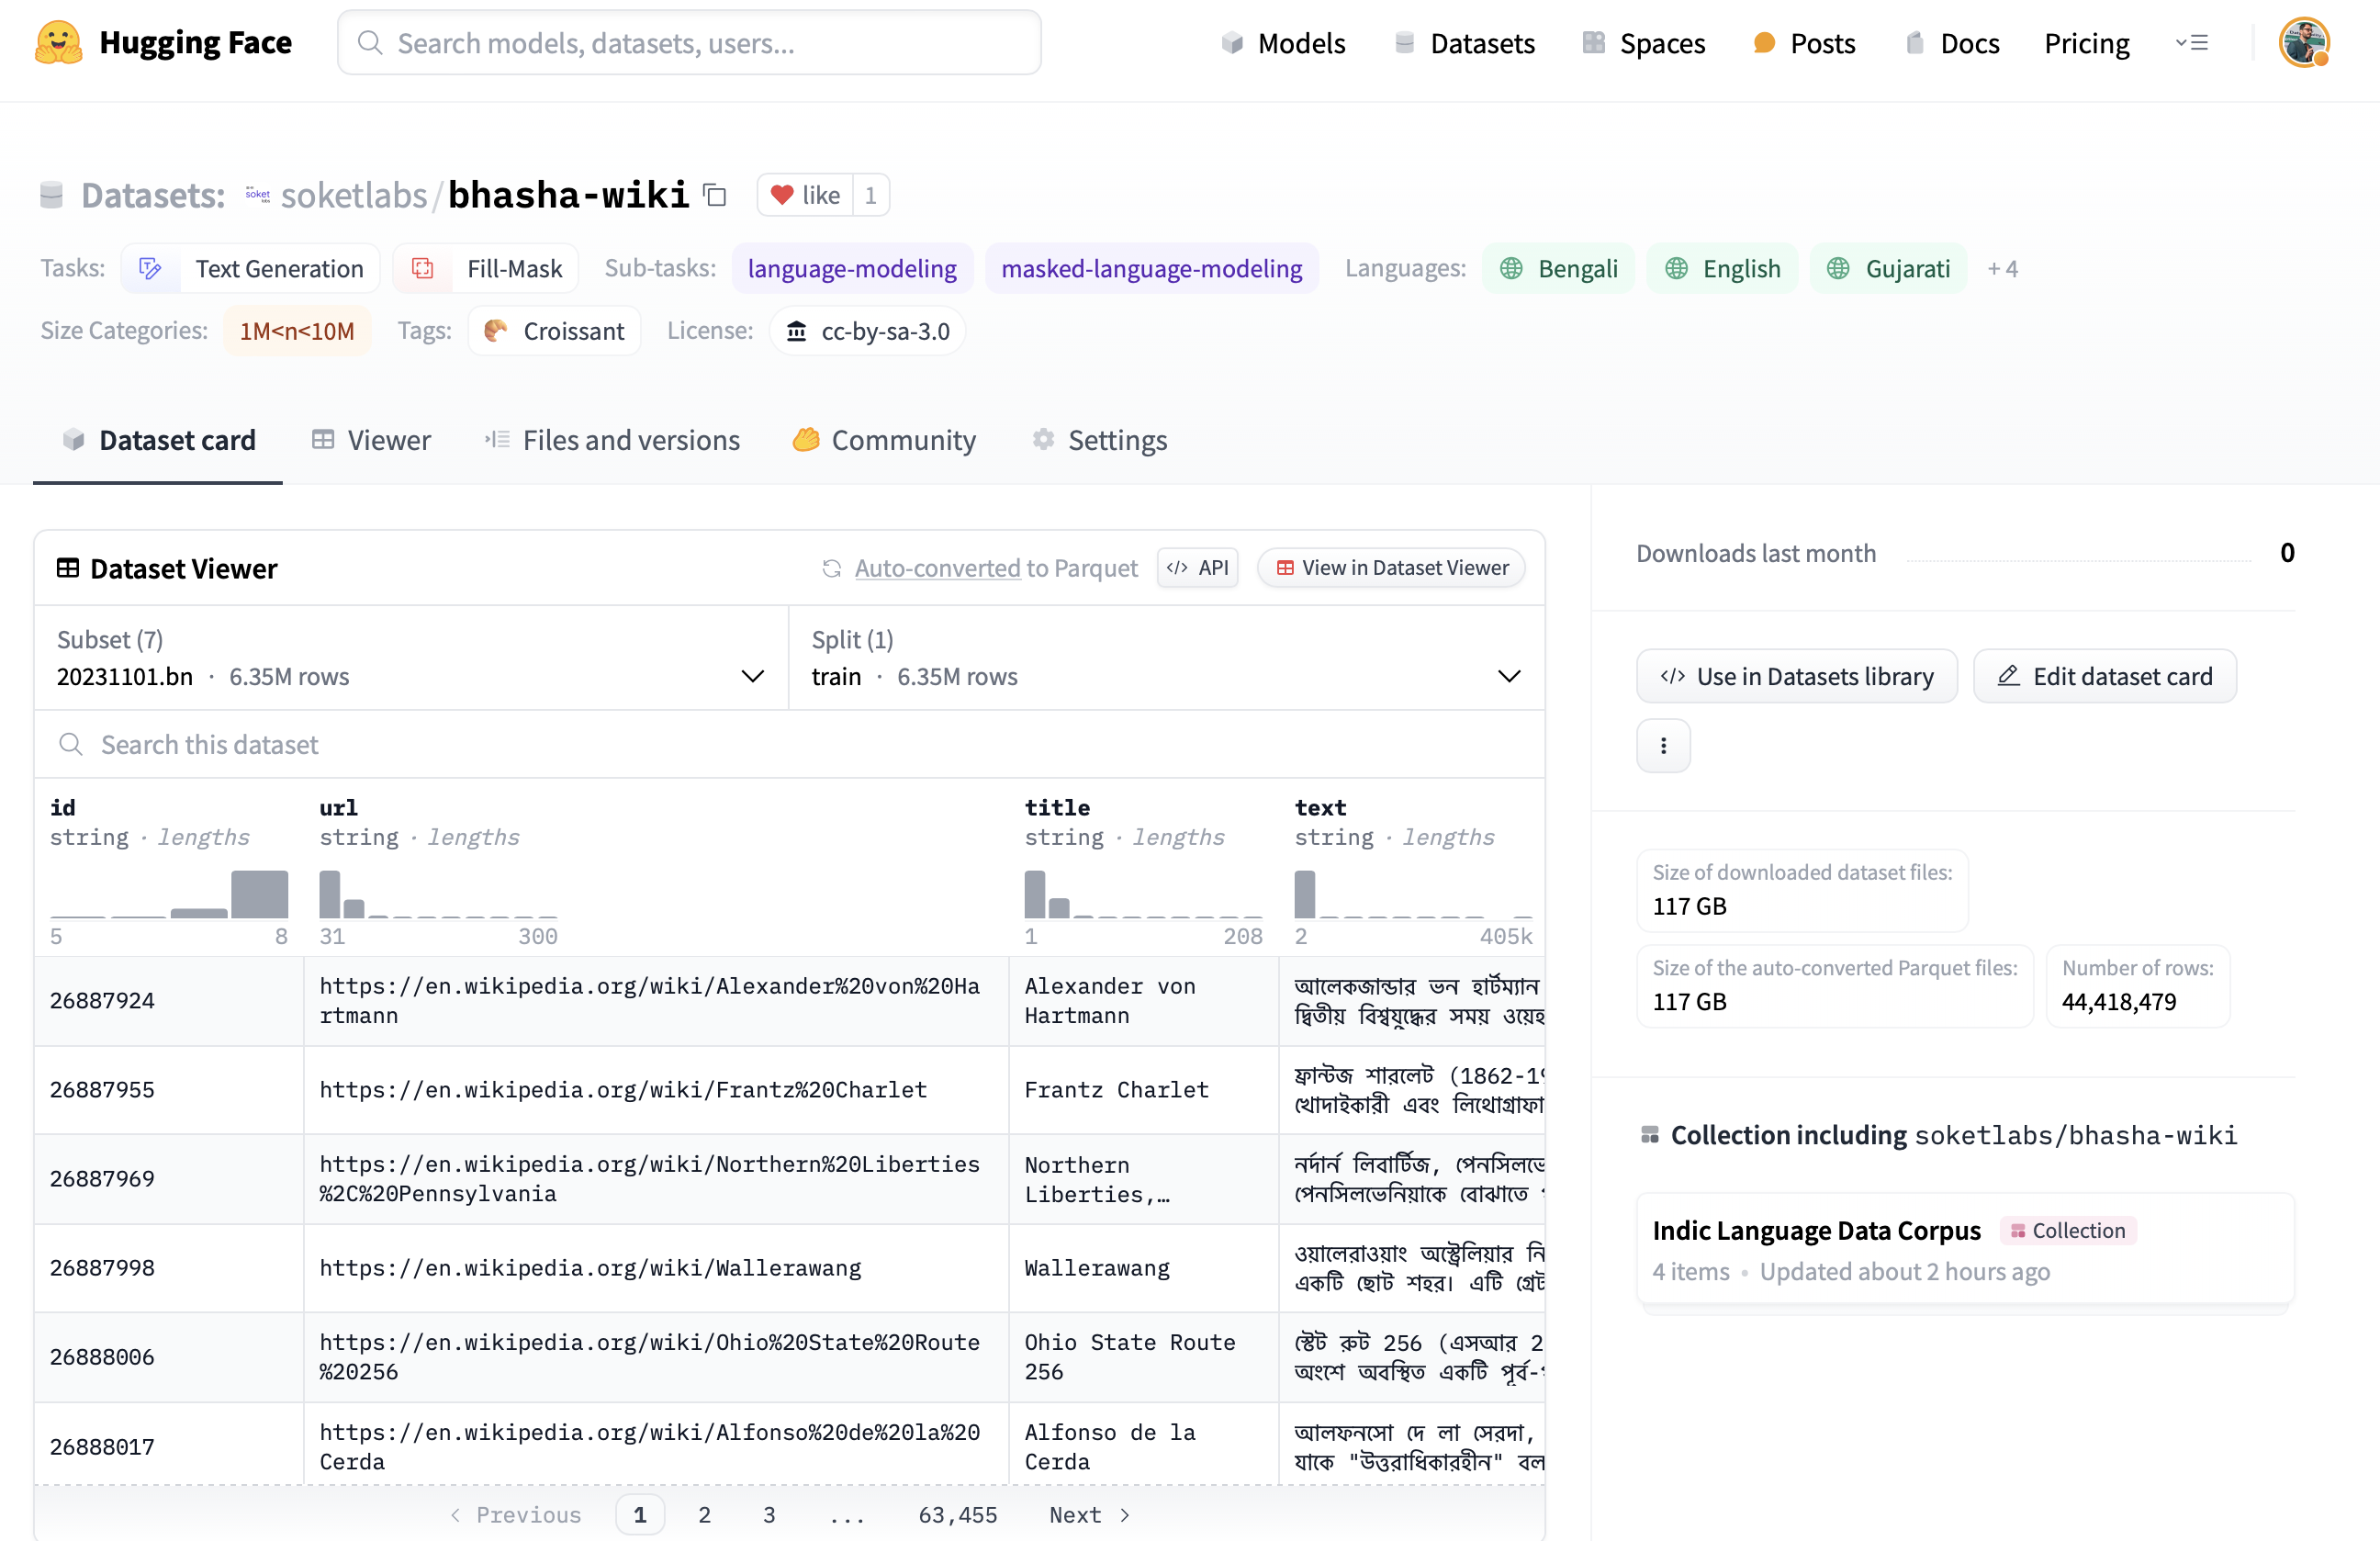Open the Settings tab

[x=1099, y=440]
